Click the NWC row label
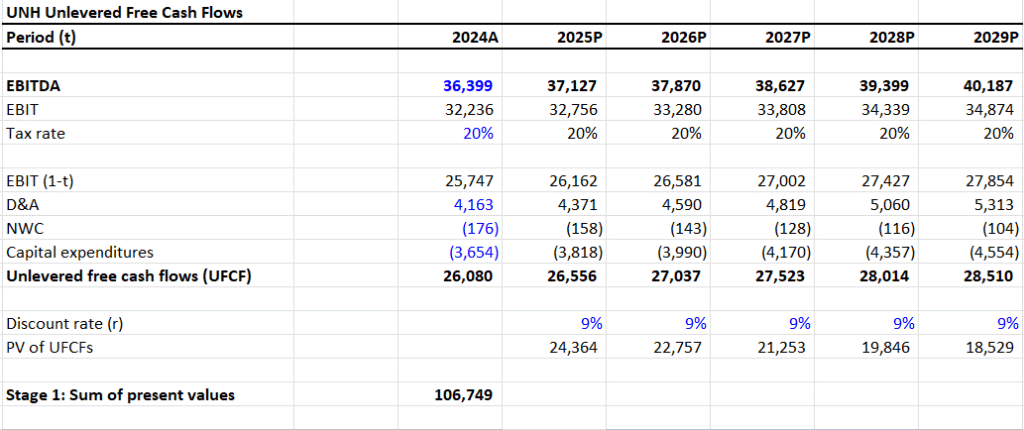Viewport: 1024px width, 430px height. click(23, 229)
